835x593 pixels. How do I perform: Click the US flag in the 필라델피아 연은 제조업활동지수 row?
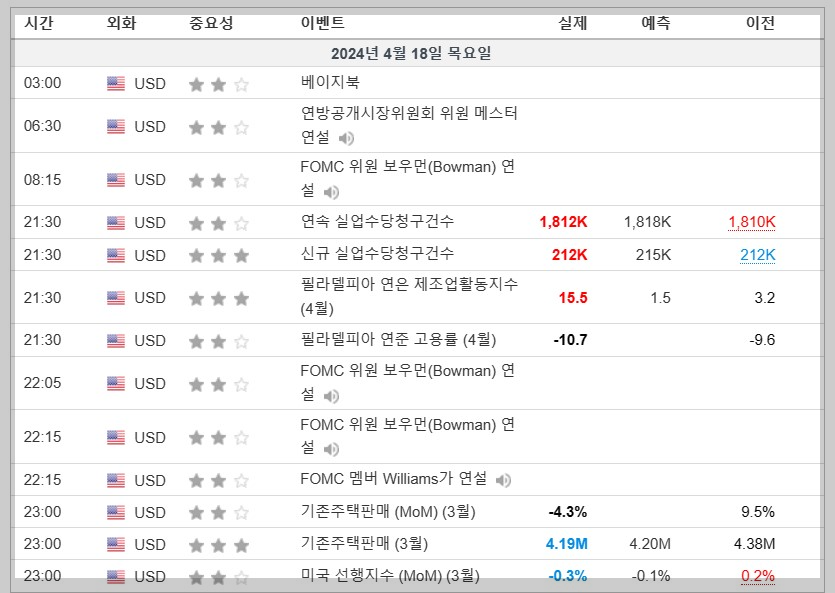click(116, 298)
